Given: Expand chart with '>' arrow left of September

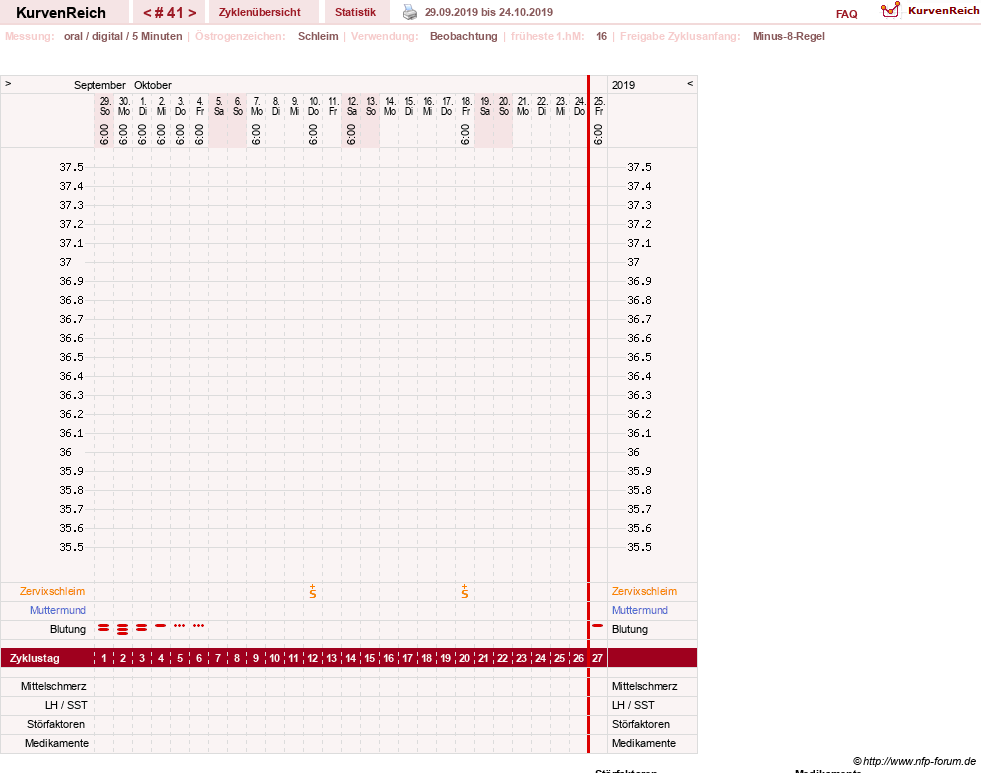Looking at the screenshot, I should (x=8, y=83).
